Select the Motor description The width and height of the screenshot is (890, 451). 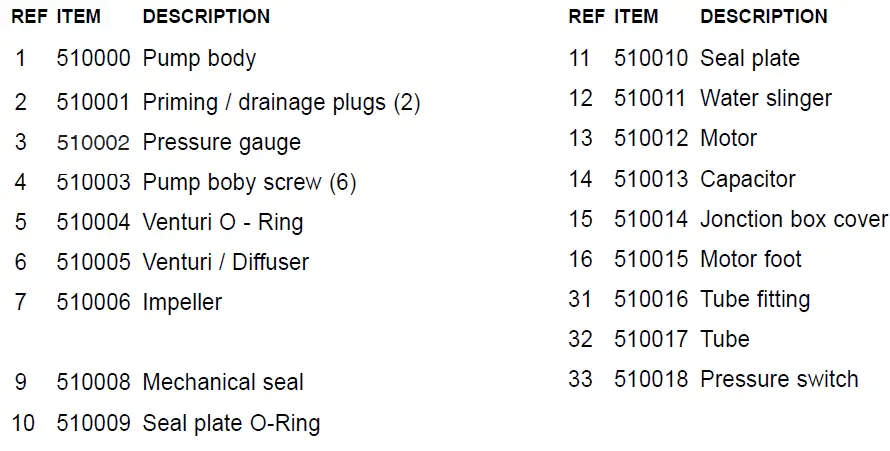(728, 138)
